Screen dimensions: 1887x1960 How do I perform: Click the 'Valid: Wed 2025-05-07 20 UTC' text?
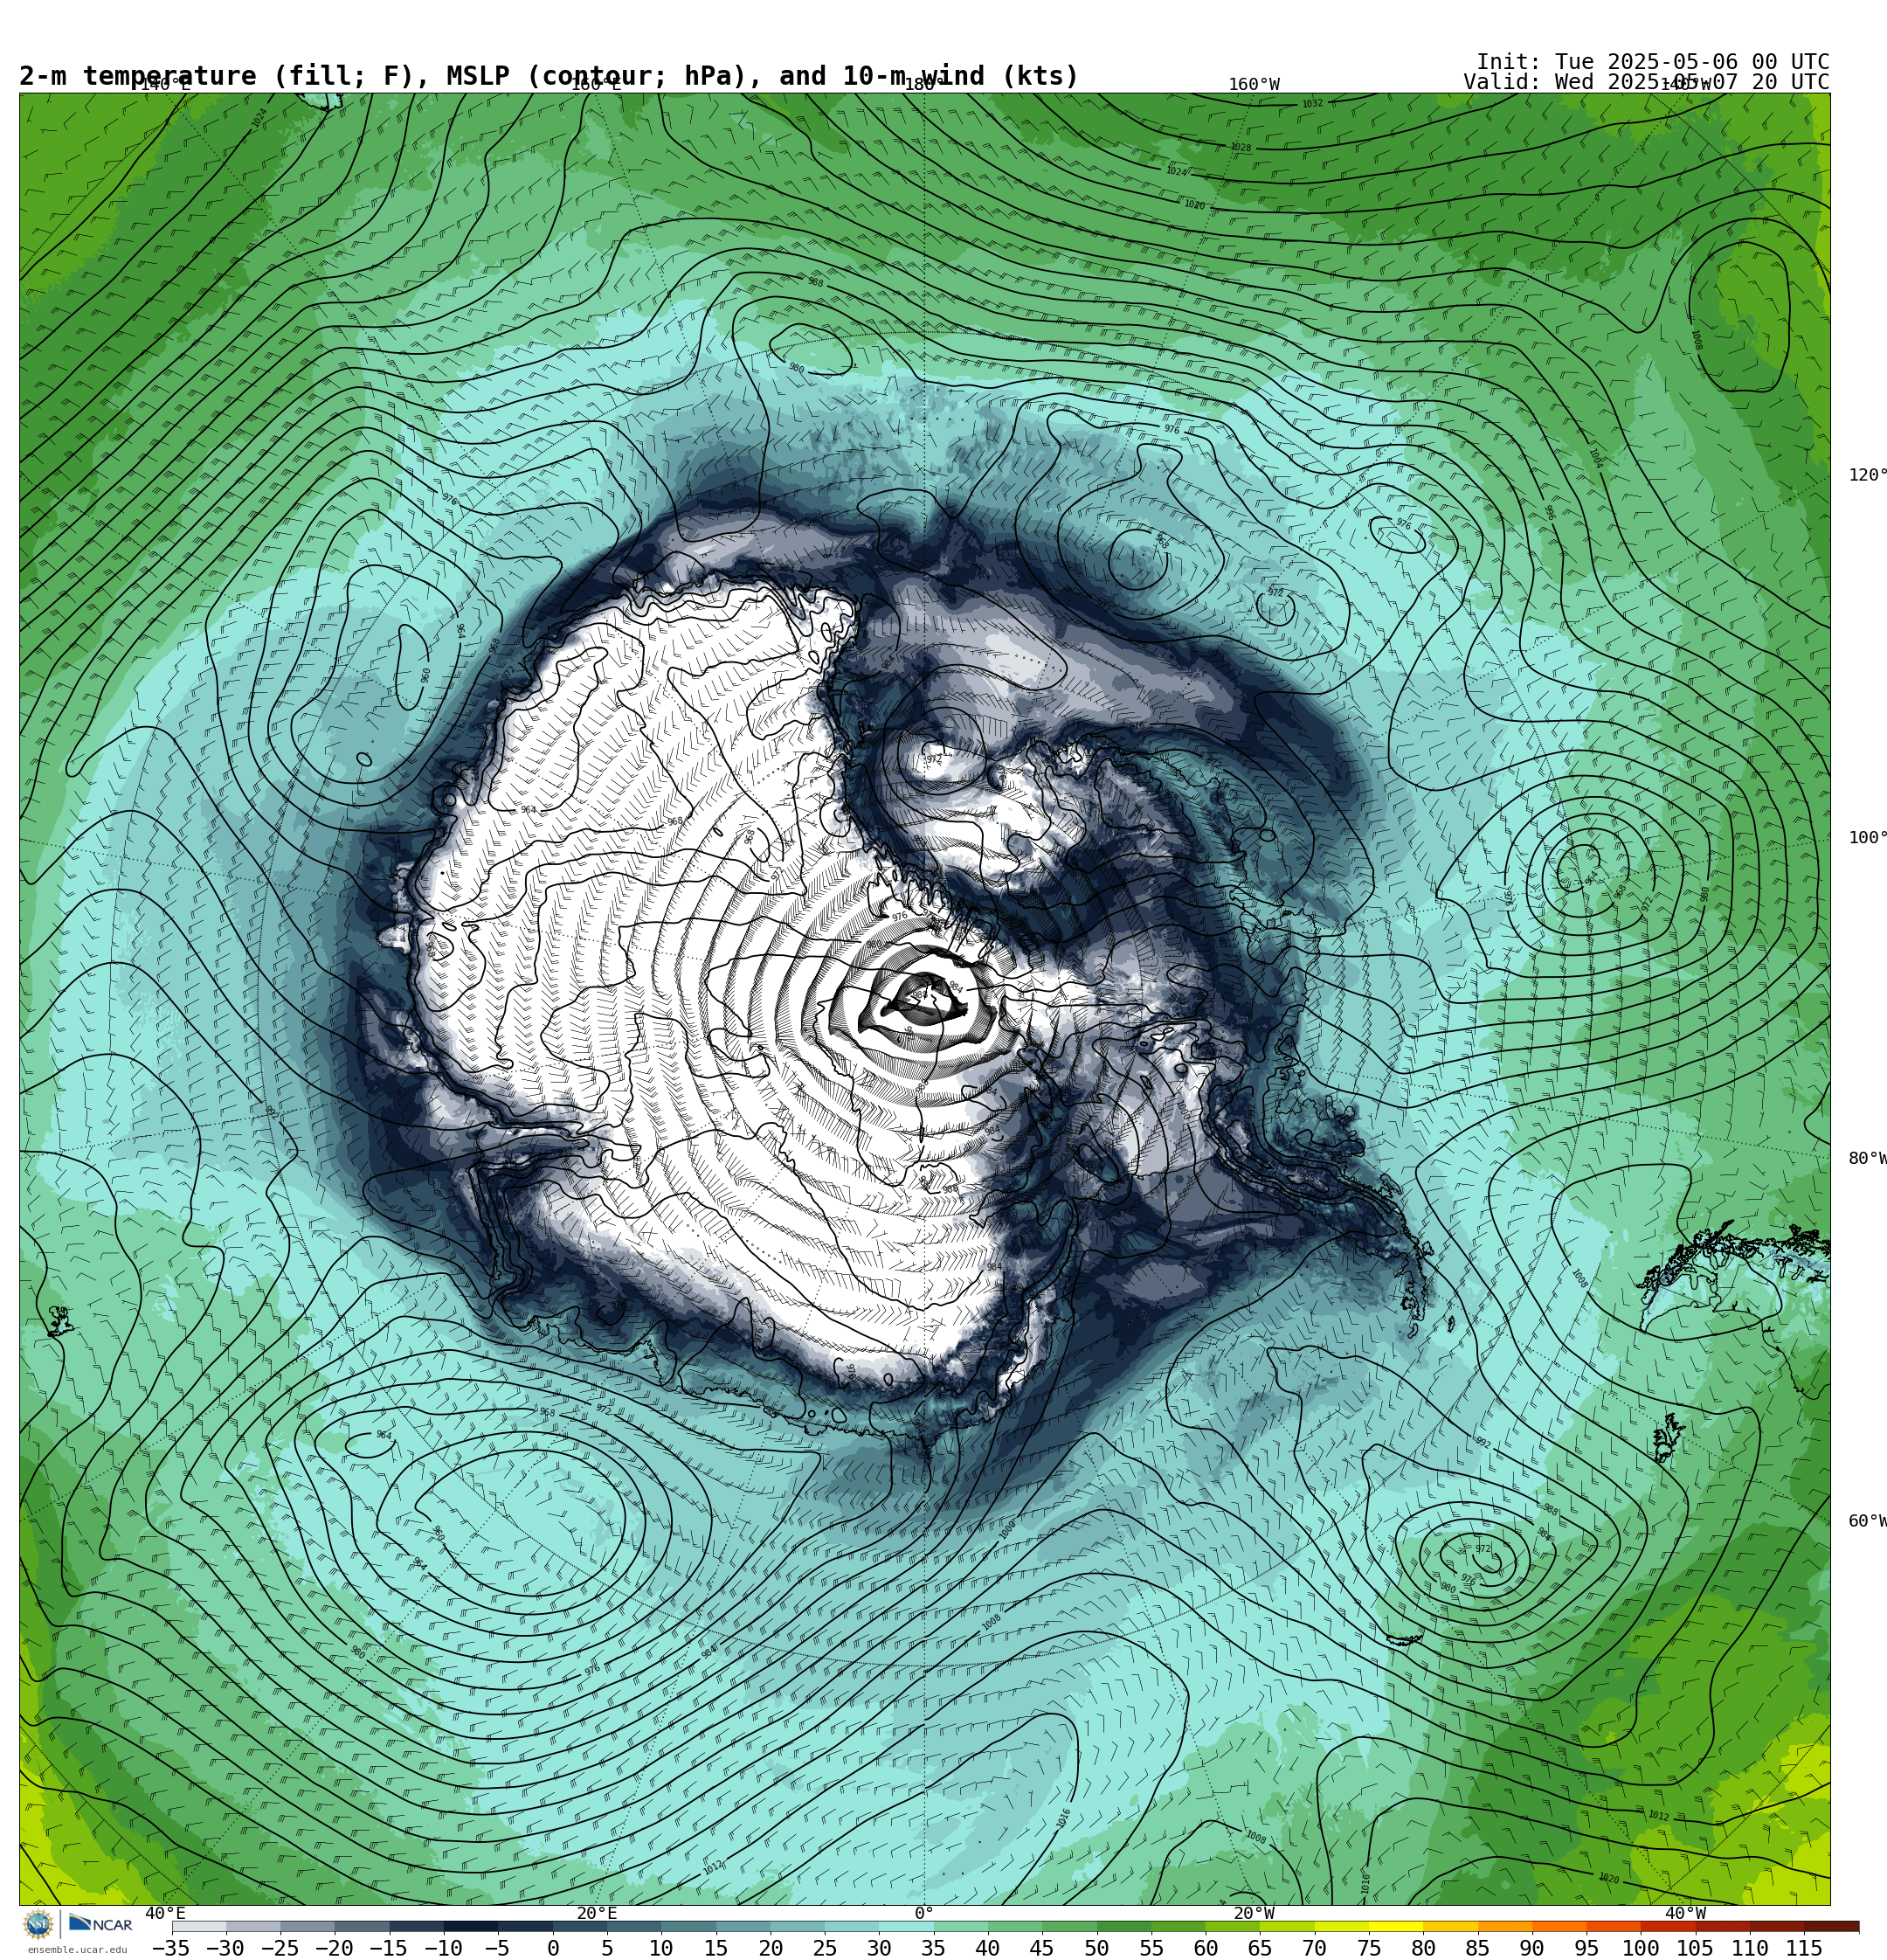coord(1646,82)
